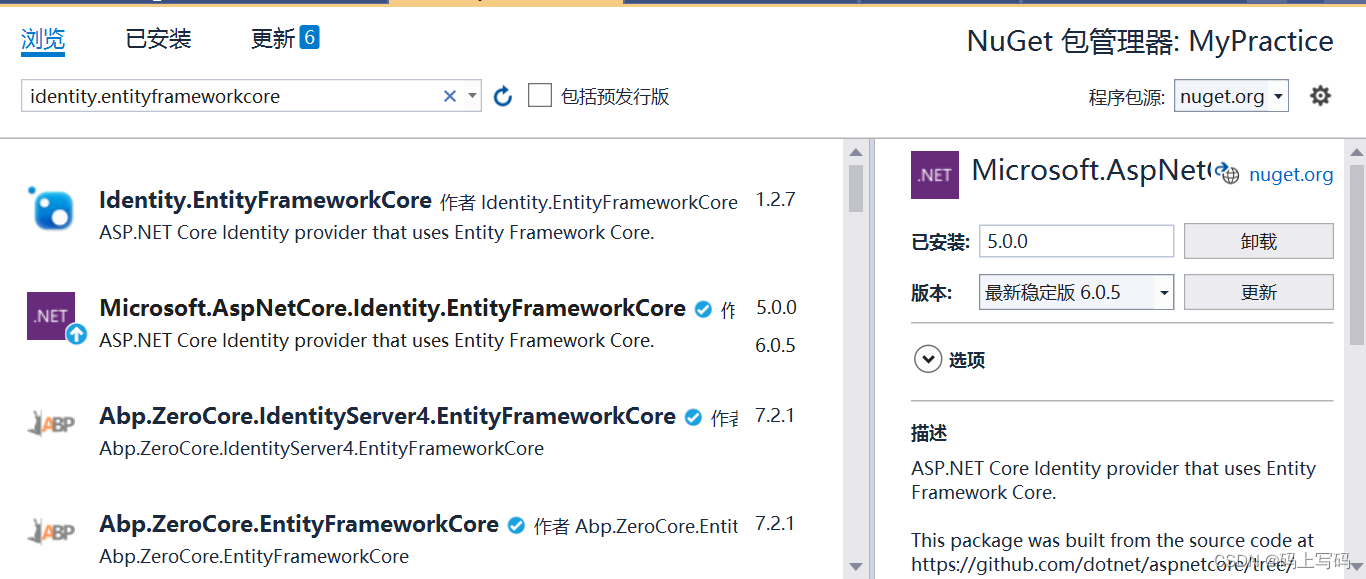This screenshot has width=1366, height=579.
Task: Click the Abp.ZeroCore.IdentityServer4.EntityFrameworkCore description line
Action: (x=321, y=448)
